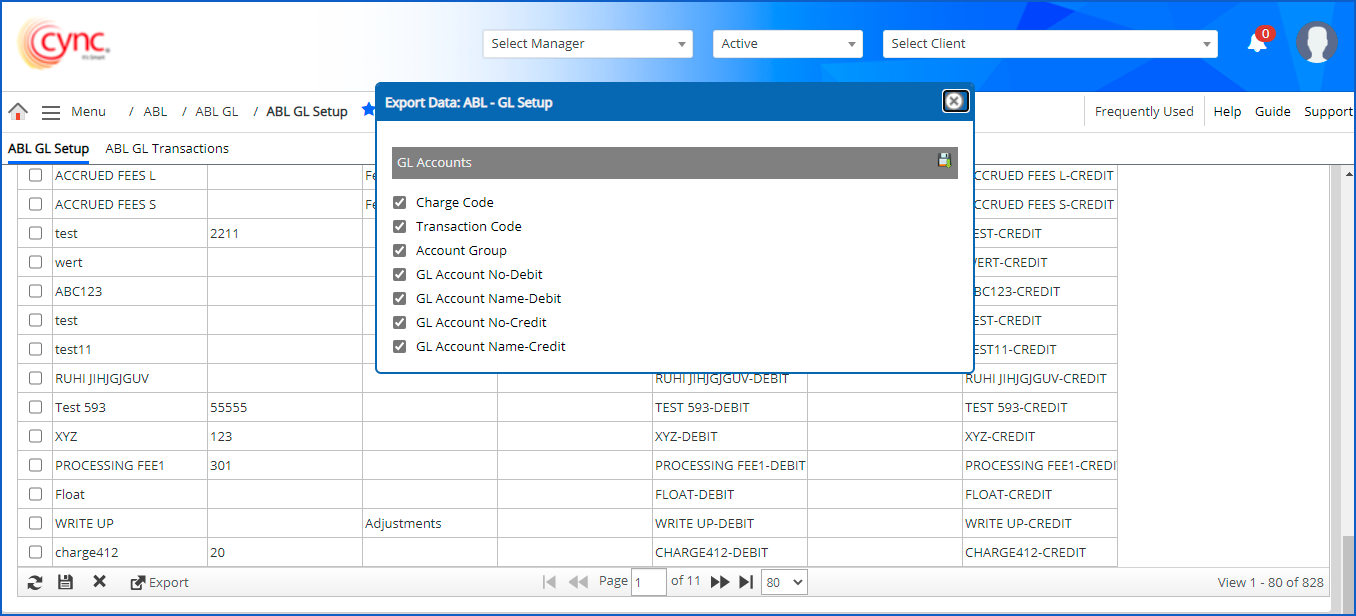
Task: Open the Select Client dropdown
Action: coord(1049,44)
